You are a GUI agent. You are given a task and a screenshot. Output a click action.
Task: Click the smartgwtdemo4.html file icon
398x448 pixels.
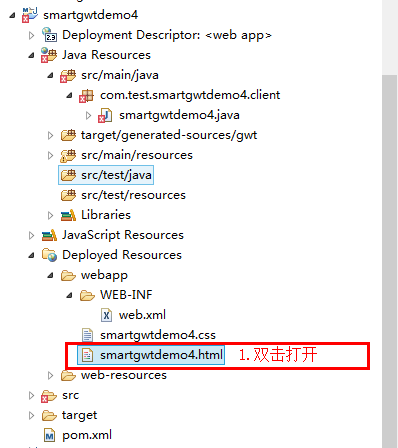[87, 355]
